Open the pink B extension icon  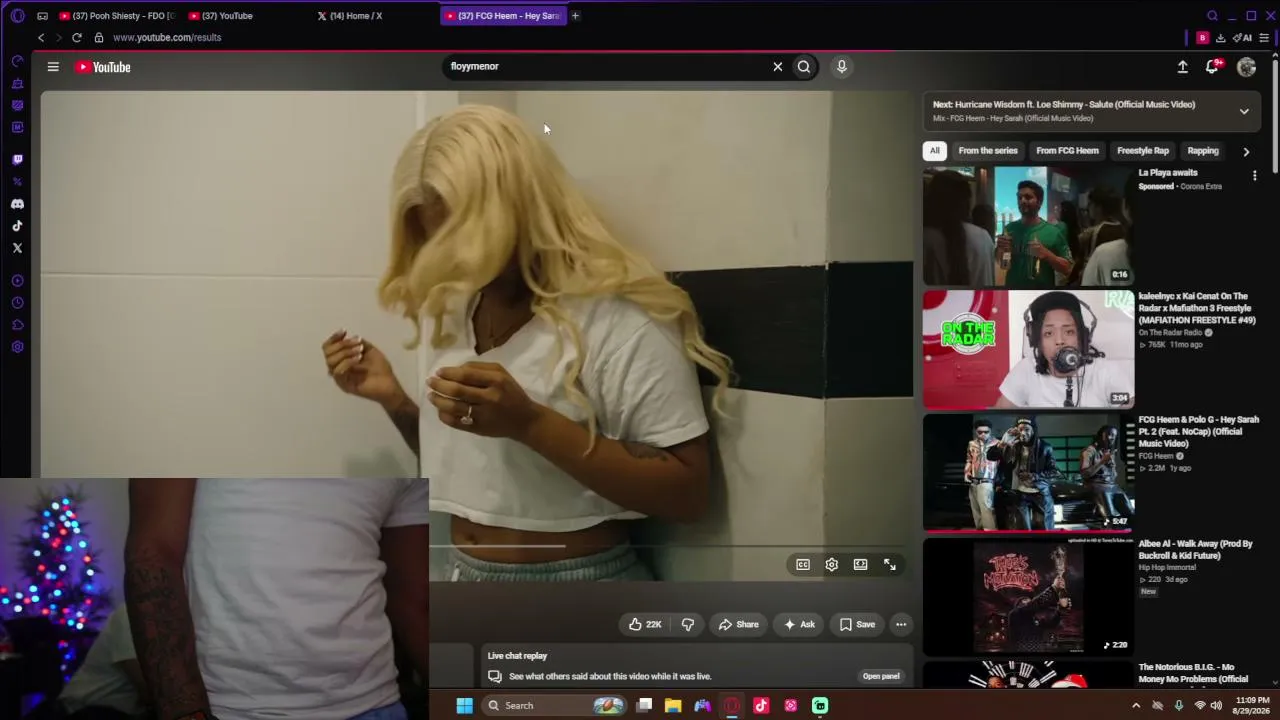pyautogui.click(x=1202, y=38)
